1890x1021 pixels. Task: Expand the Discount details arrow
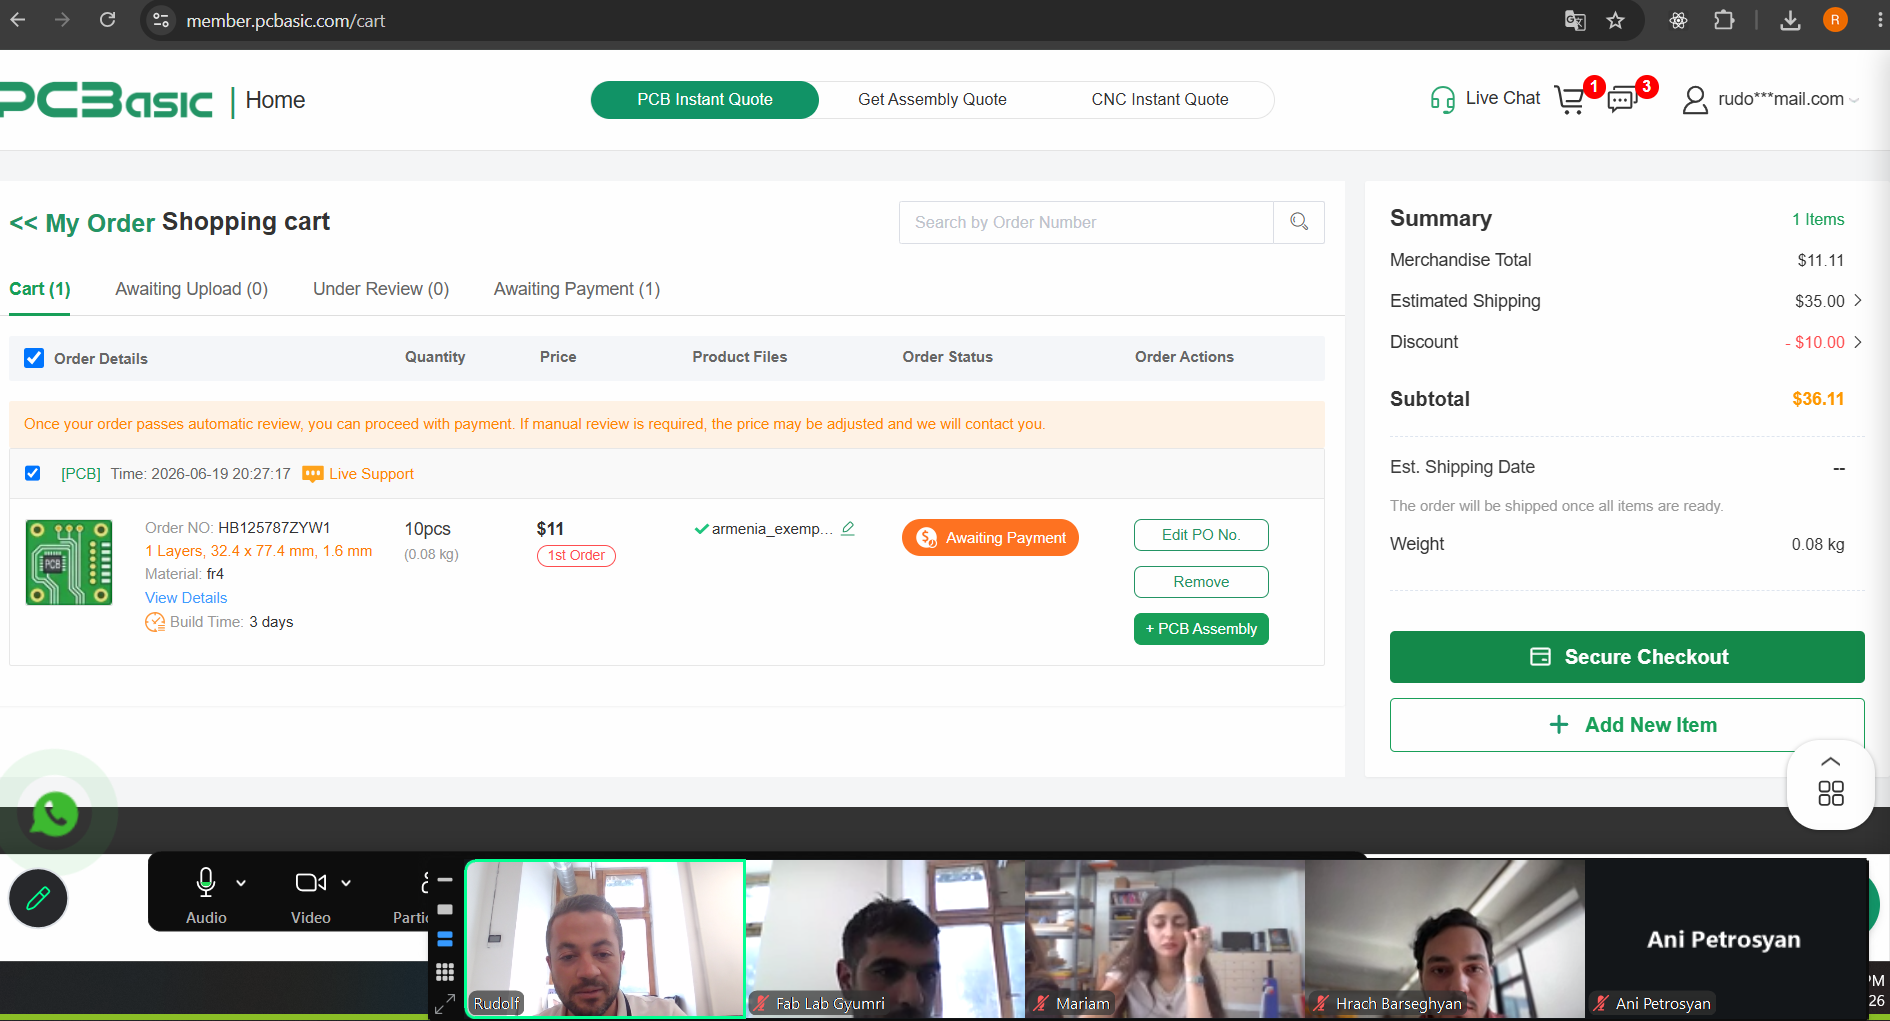[1858, 342]
